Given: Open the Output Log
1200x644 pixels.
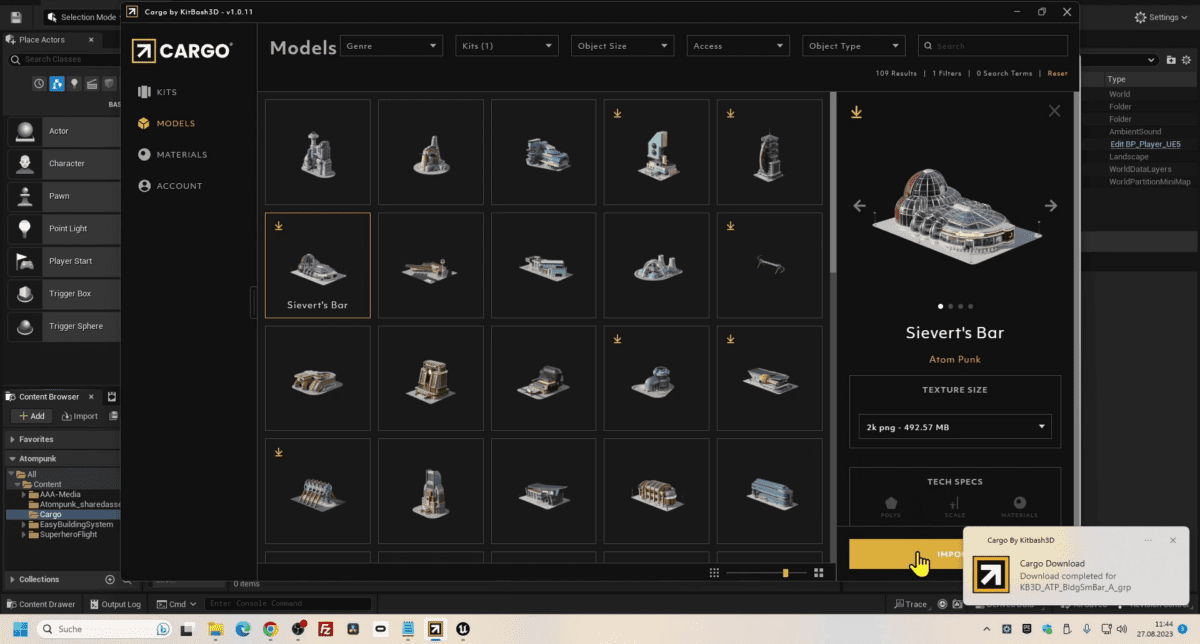Looking at the screenshot, I should [116, 604].
